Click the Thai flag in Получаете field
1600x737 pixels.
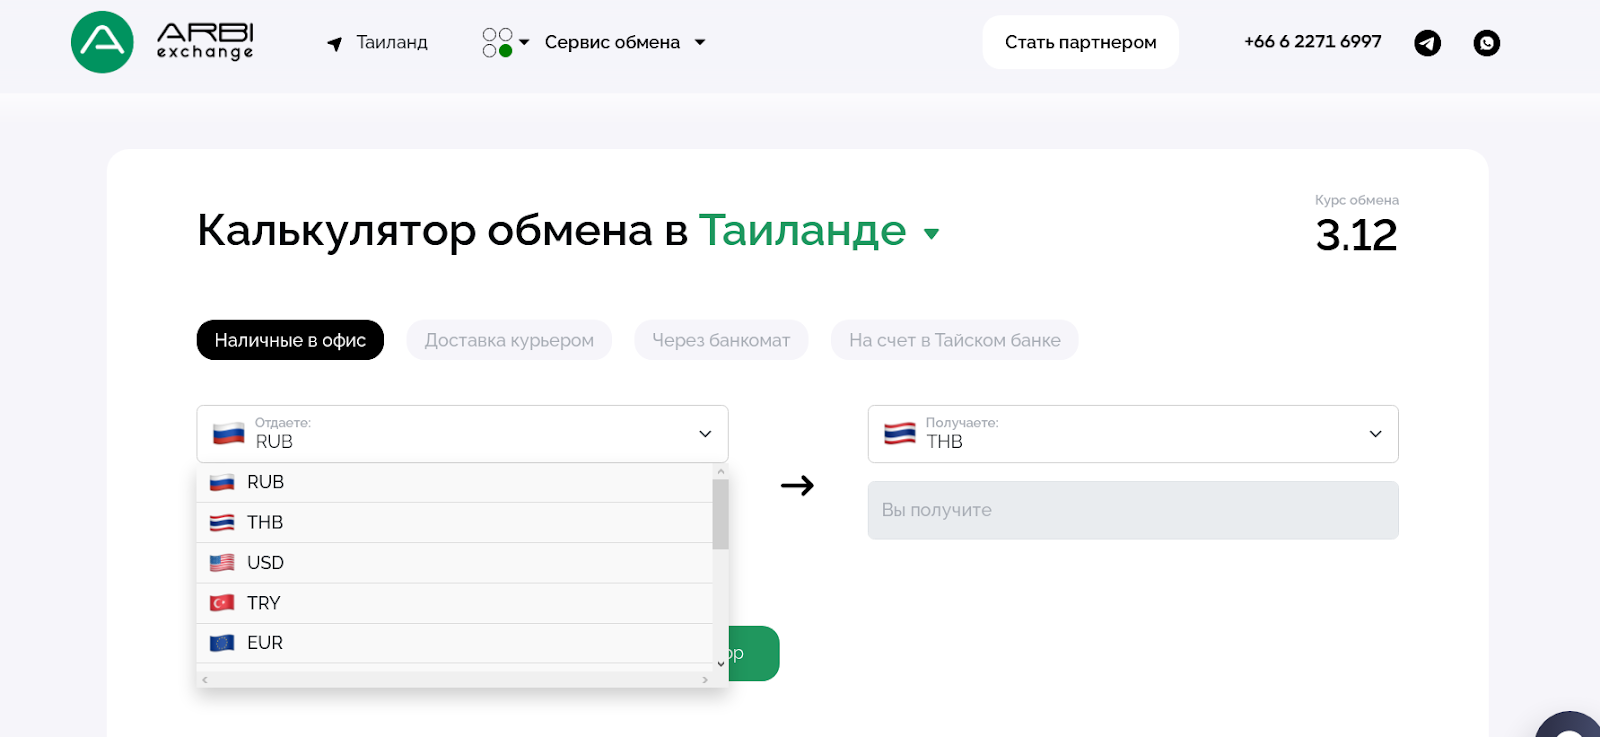(x=900, y=434)
